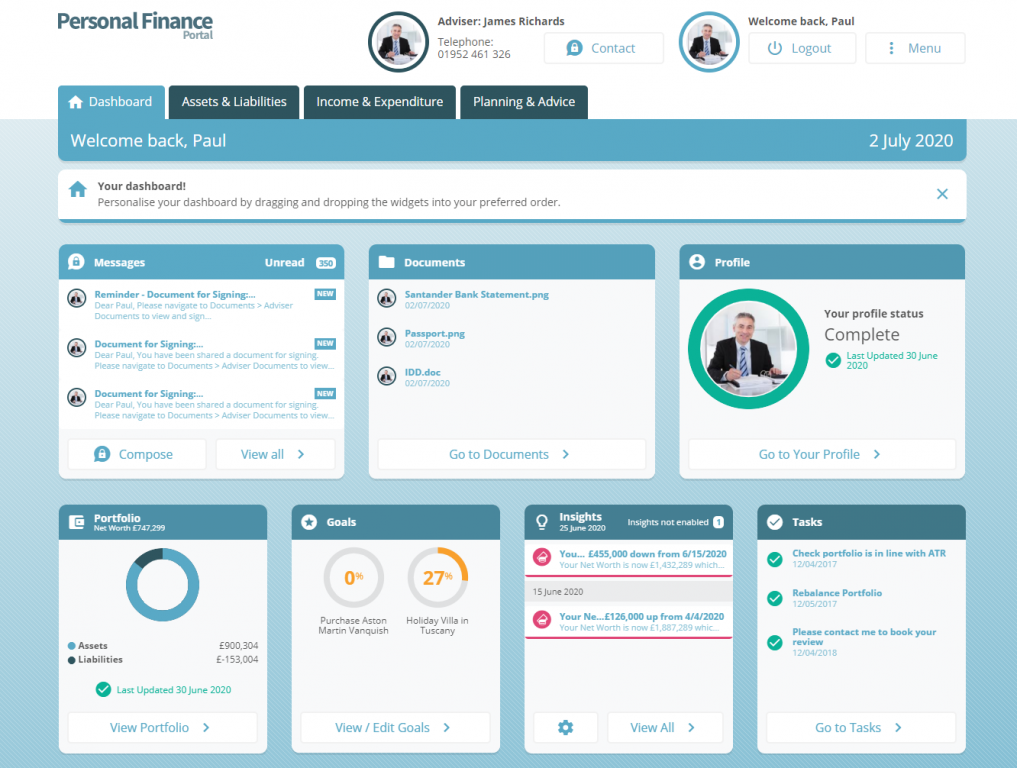Click the Tasks checkmark icon in widget header
Image resolution: width=1017 pixels, height=768 pixels.
(774, 521)
